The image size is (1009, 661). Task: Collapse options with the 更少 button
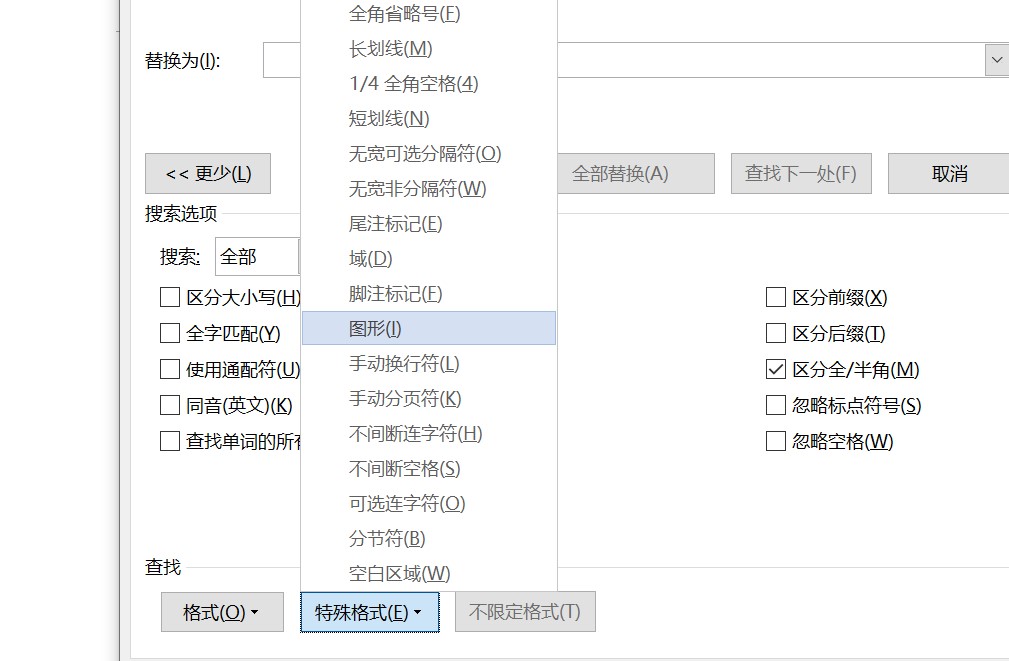pos(208,174)
